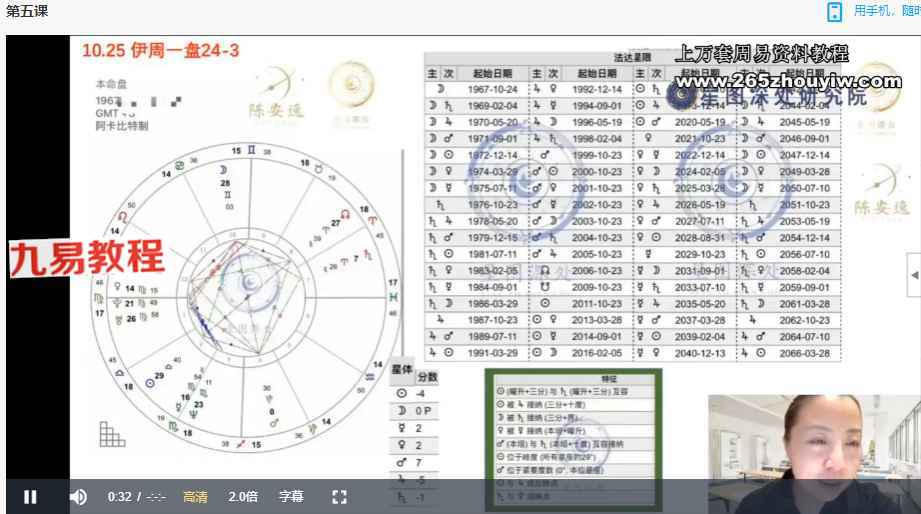Mute the video volume speaker icon
Screen dimensions: 921x514
[78, 496]
